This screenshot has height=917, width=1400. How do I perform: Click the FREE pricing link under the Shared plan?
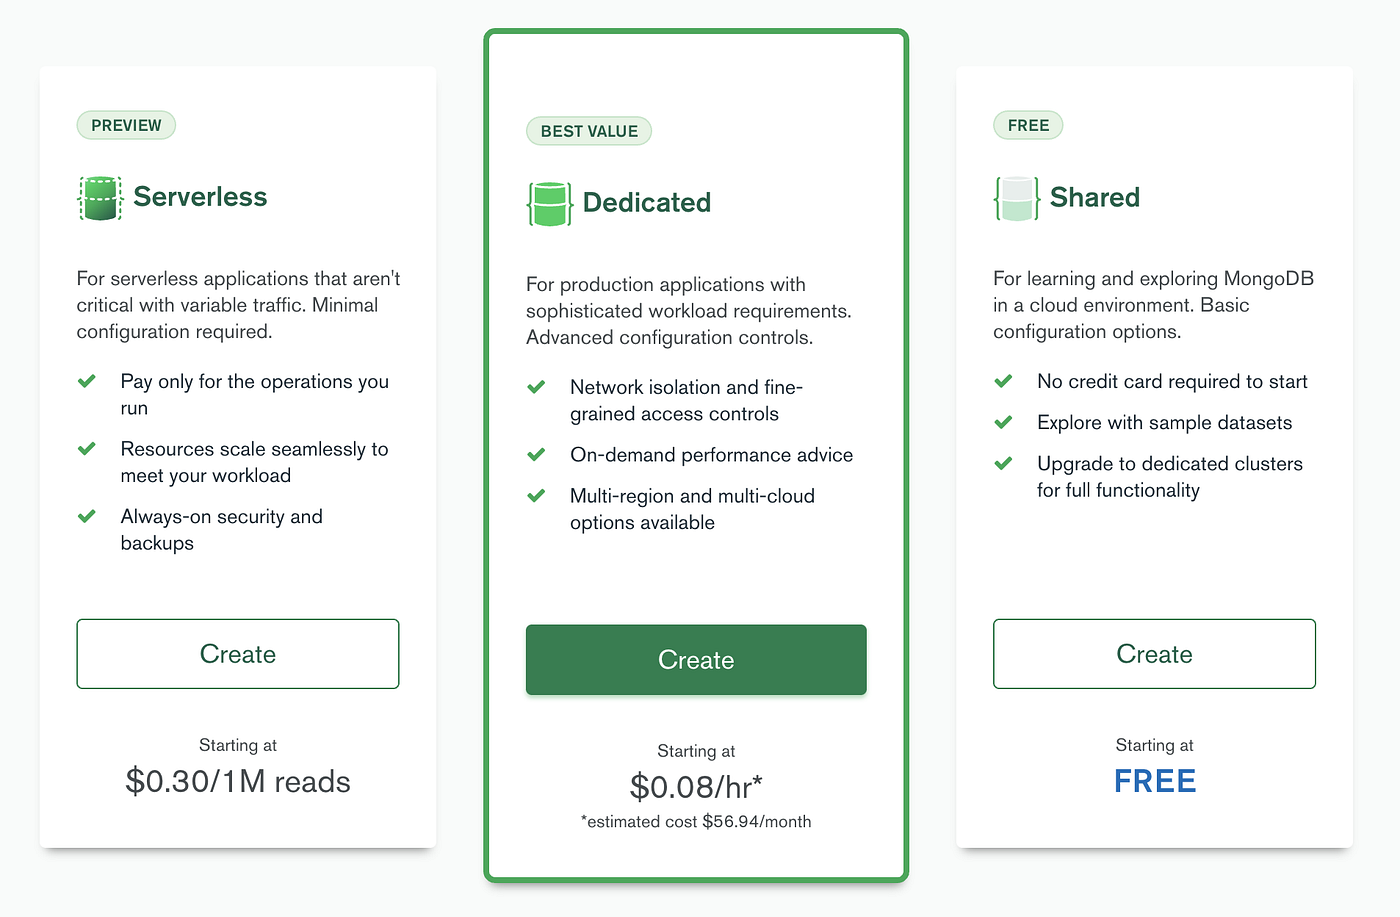point(1154,781)
